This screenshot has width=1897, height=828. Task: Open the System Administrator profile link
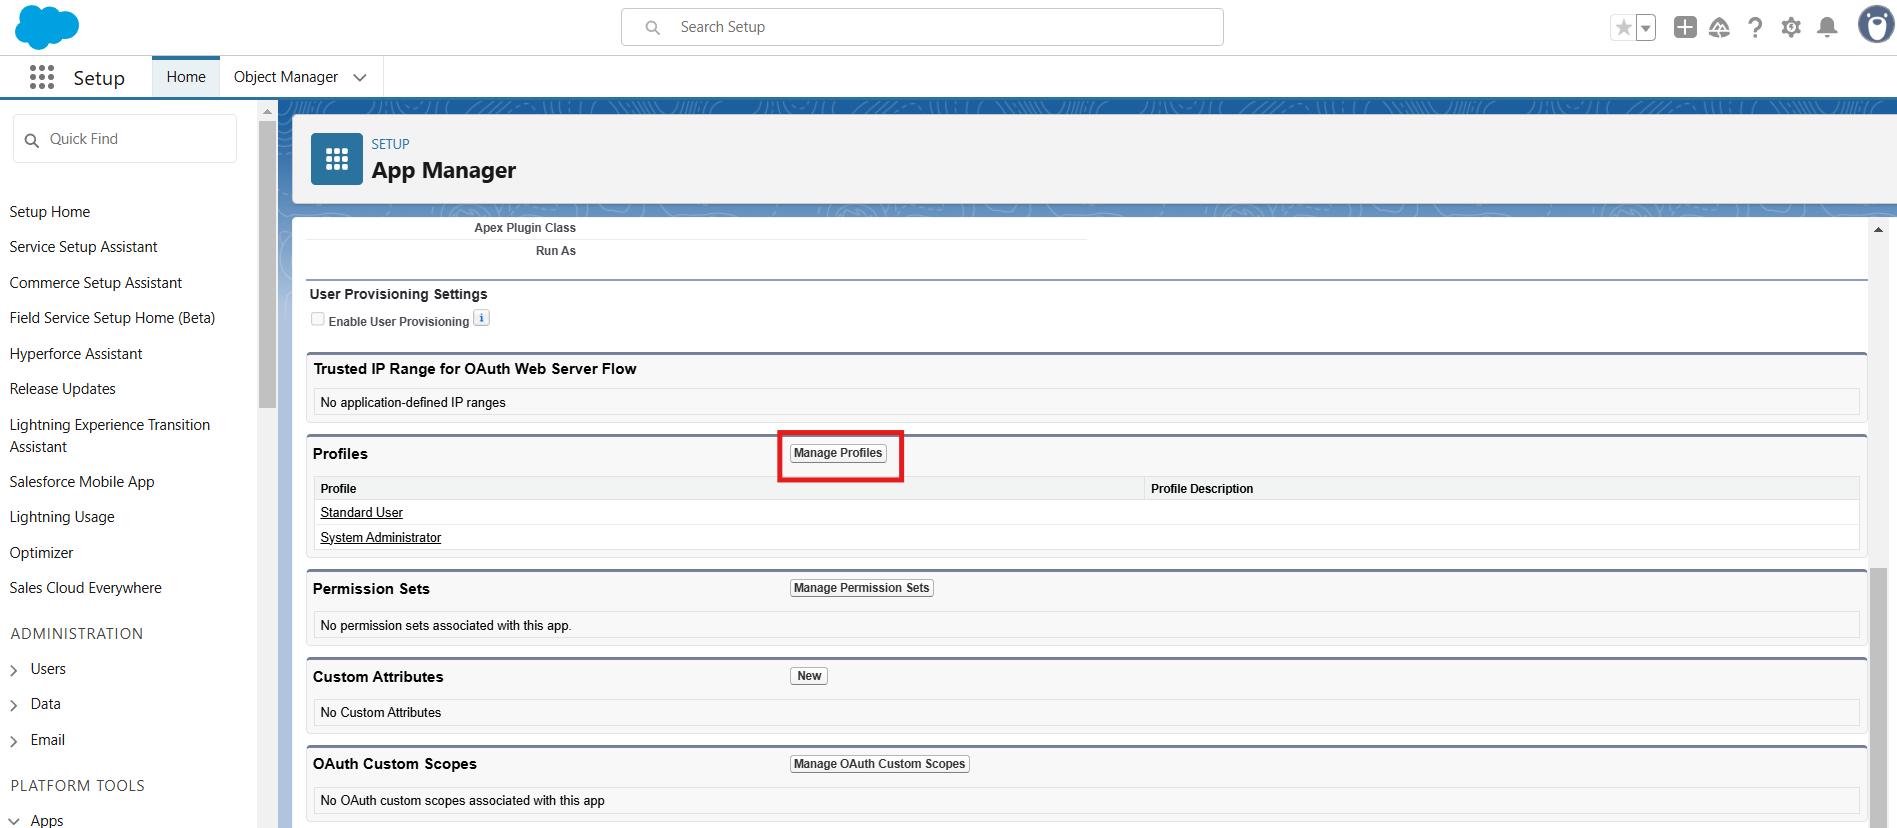(x=380, y=537)
